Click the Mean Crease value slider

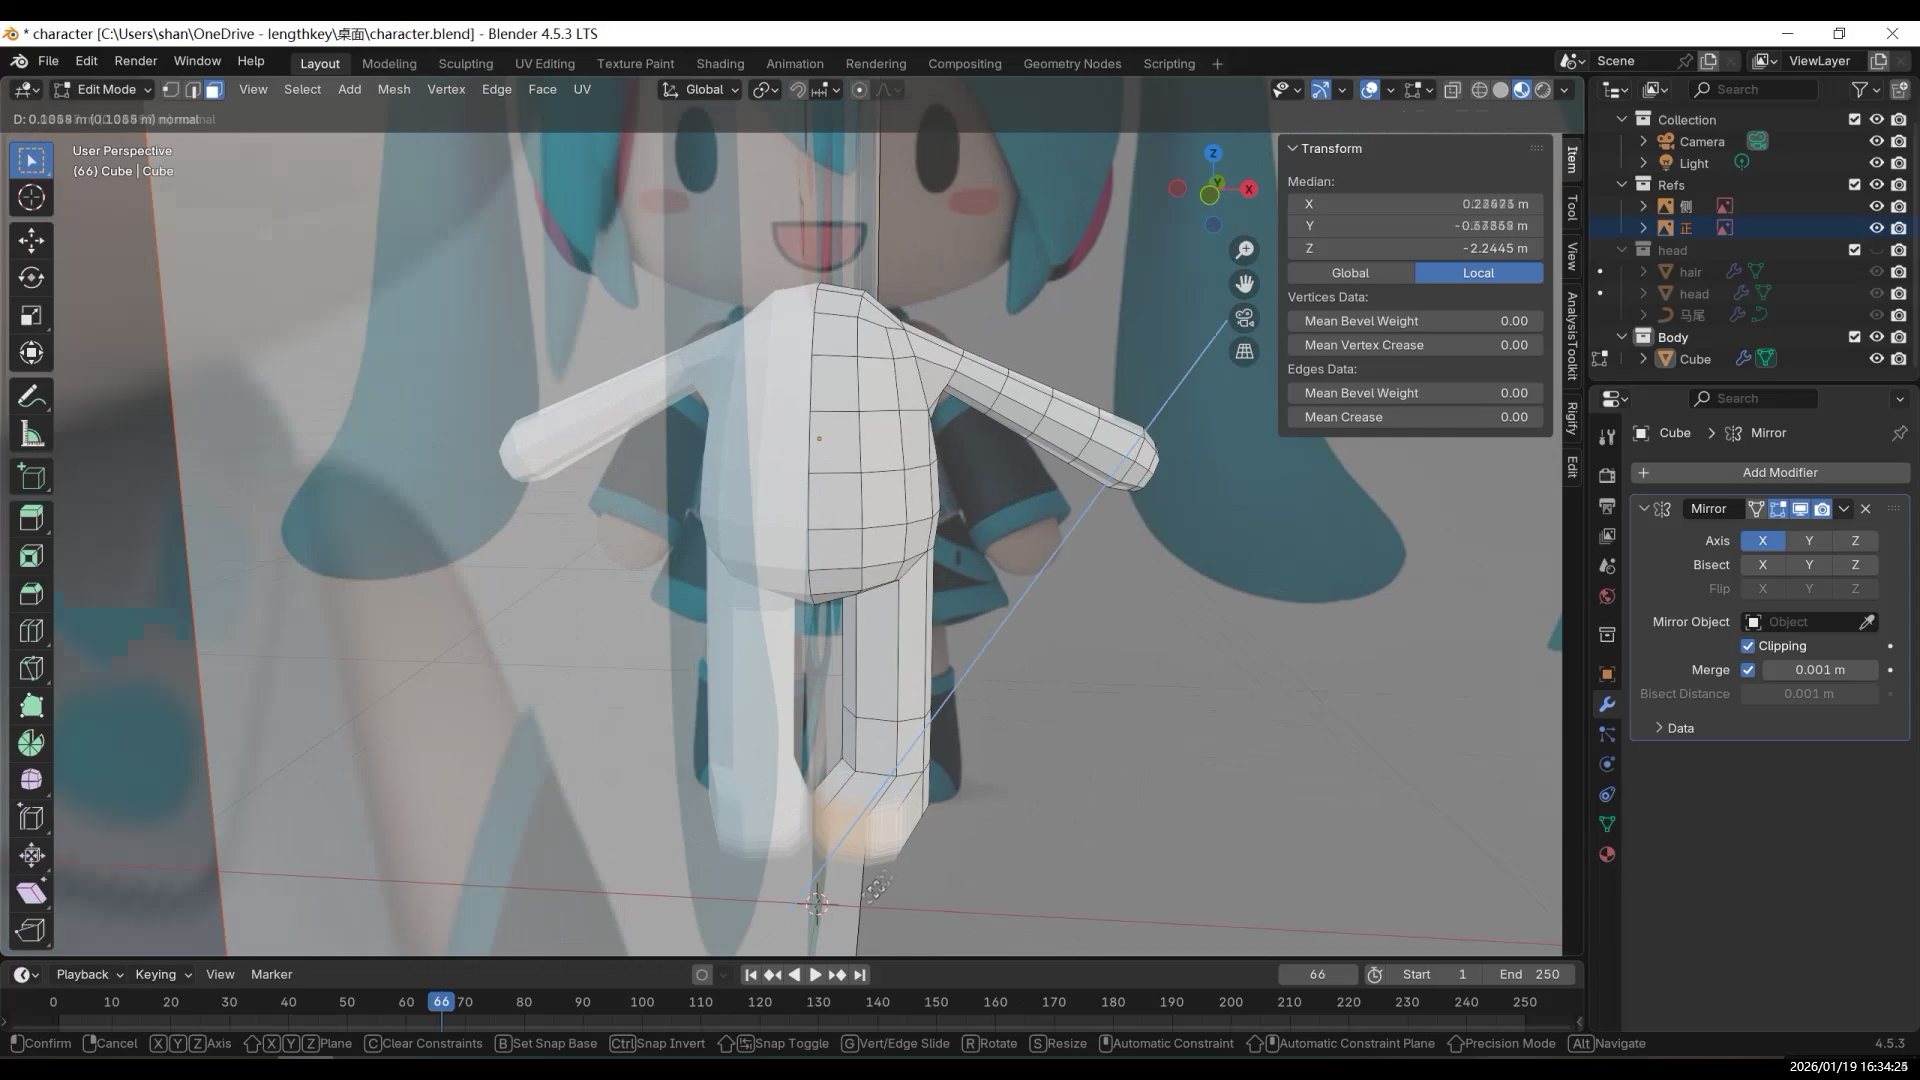click(x=1414, y=417)
